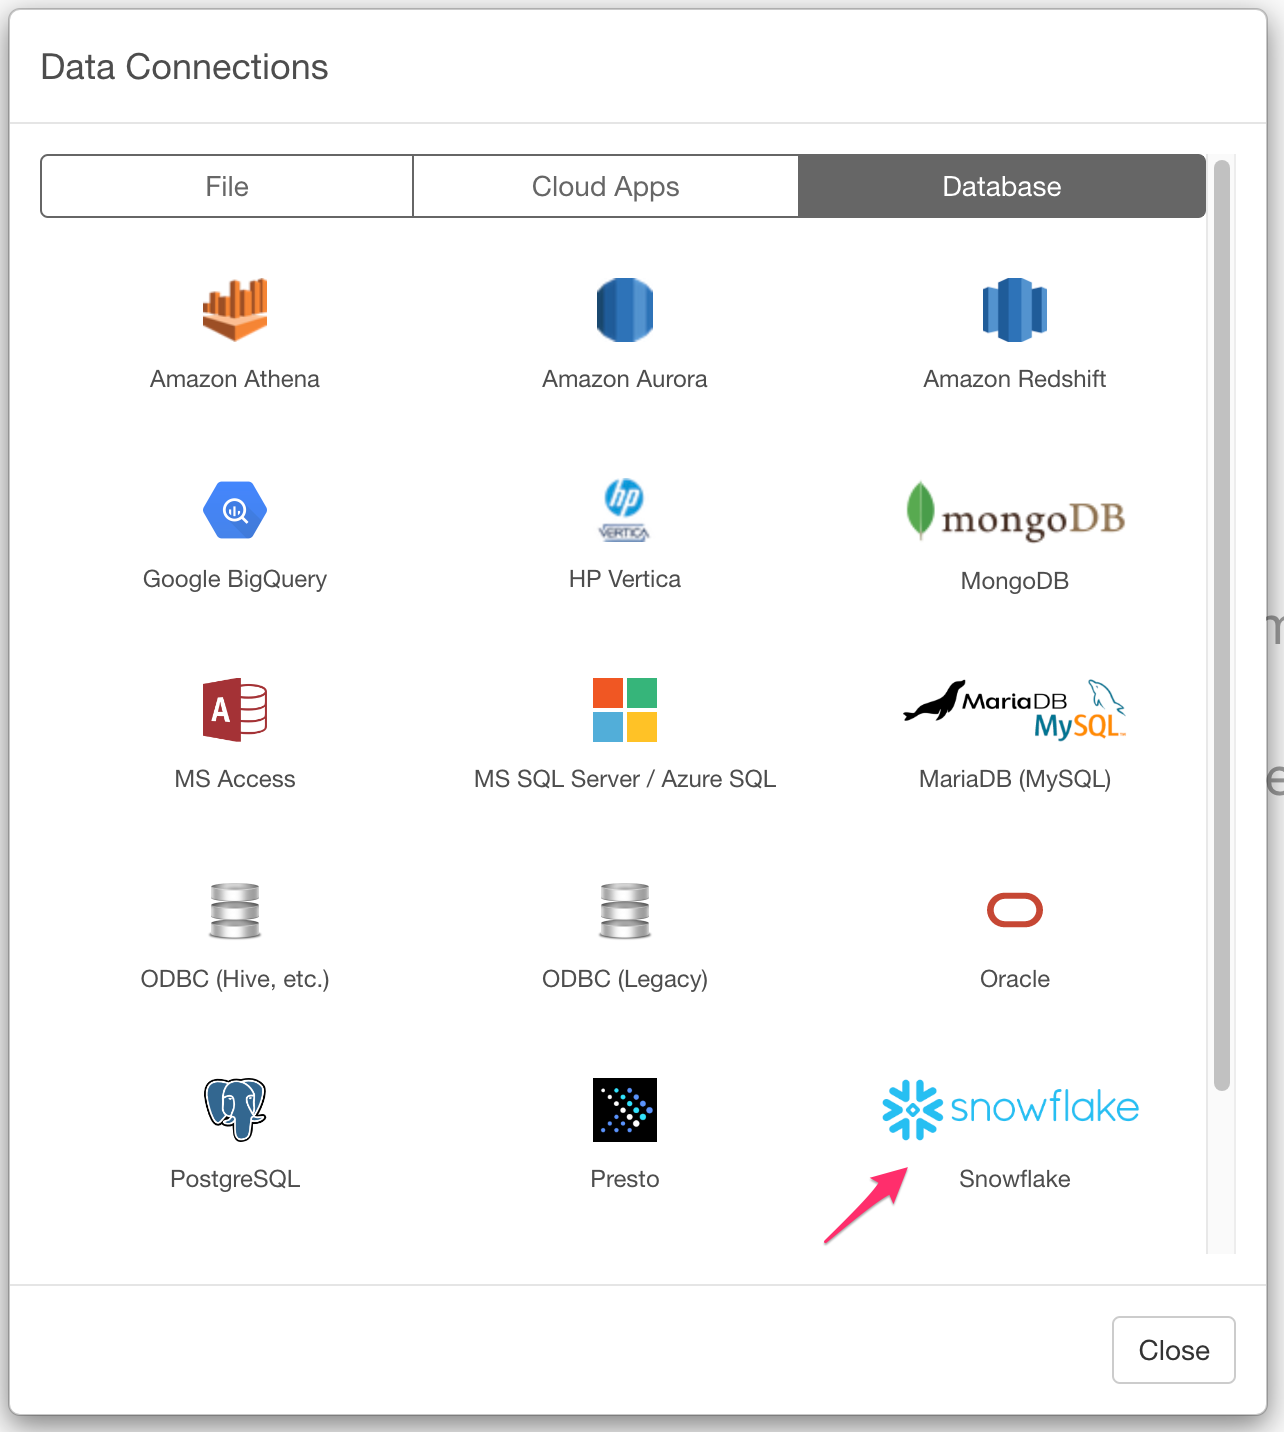The height and width of the screenshot is (1432, 1284).
Task: Switch to the File tab
Action: (227, 186)
